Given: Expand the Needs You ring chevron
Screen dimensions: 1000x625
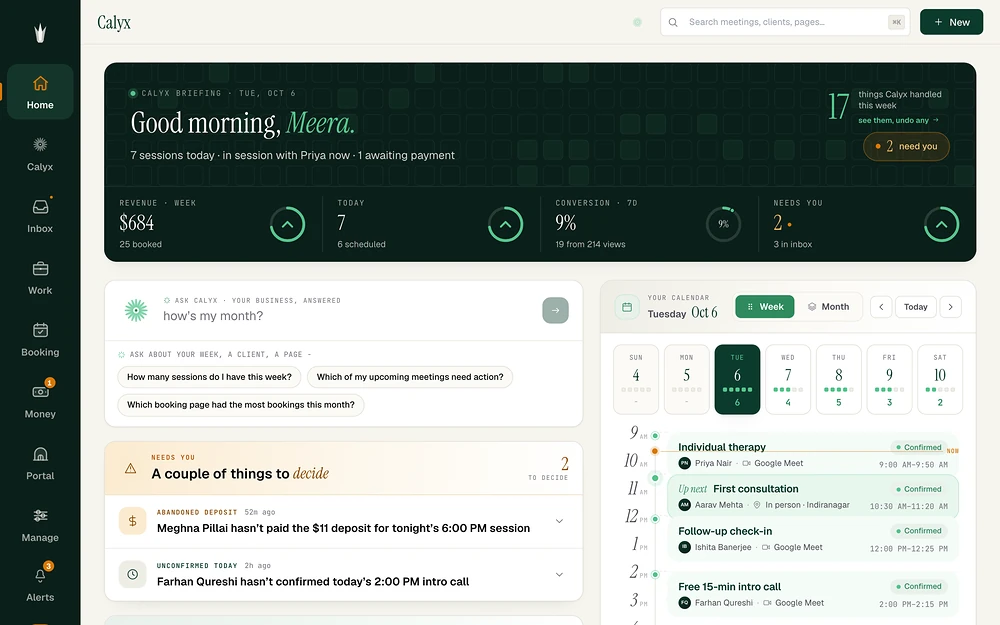Looking at the screenshot, I should (x=942, y=224).
